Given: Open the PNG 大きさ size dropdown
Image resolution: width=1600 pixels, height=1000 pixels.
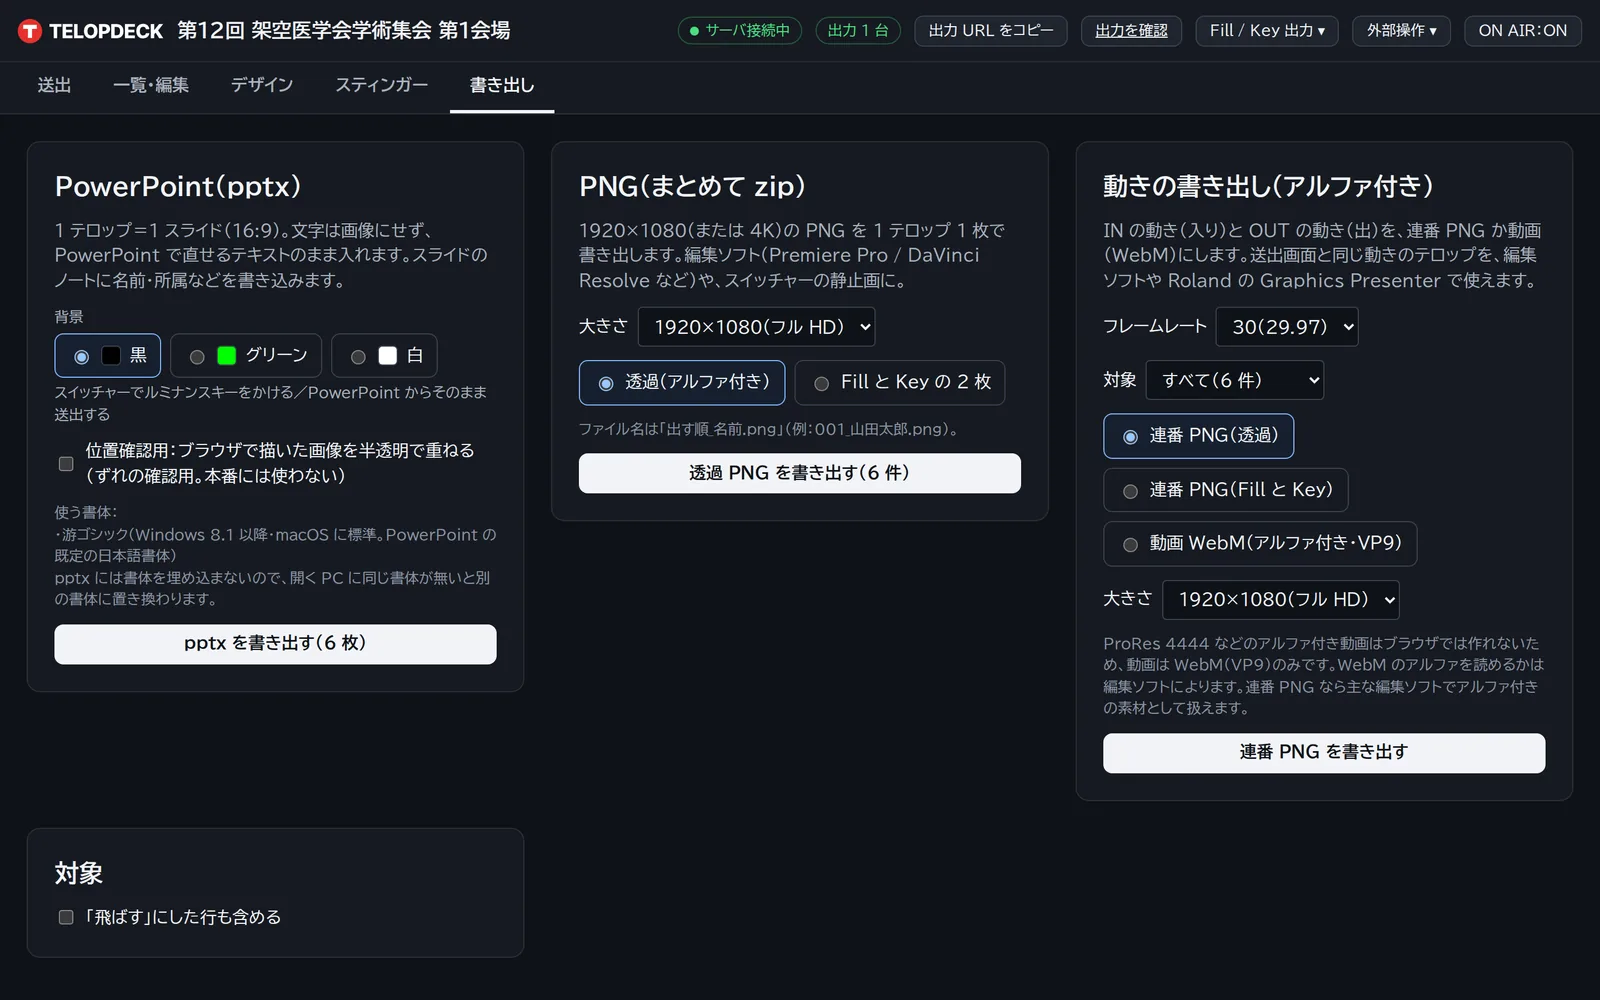Looking at the screenshot, I should coord(757,327).
